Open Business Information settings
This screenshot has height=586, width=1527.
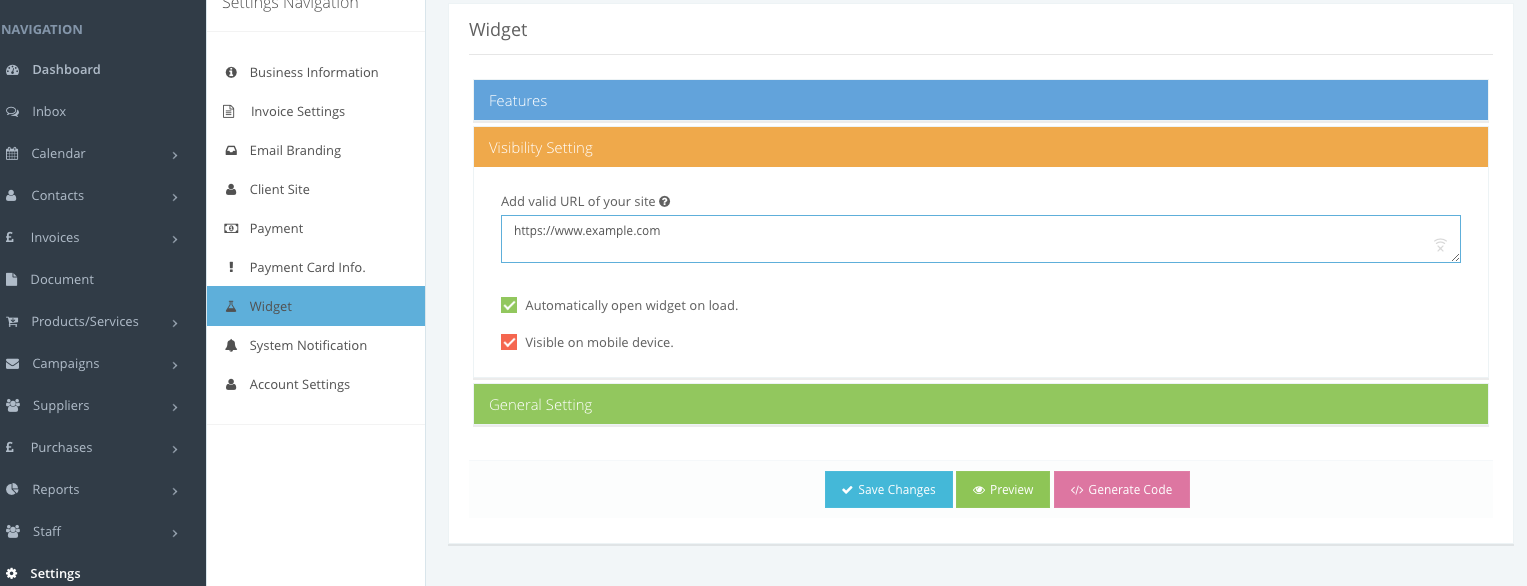[x=313, y=73]
